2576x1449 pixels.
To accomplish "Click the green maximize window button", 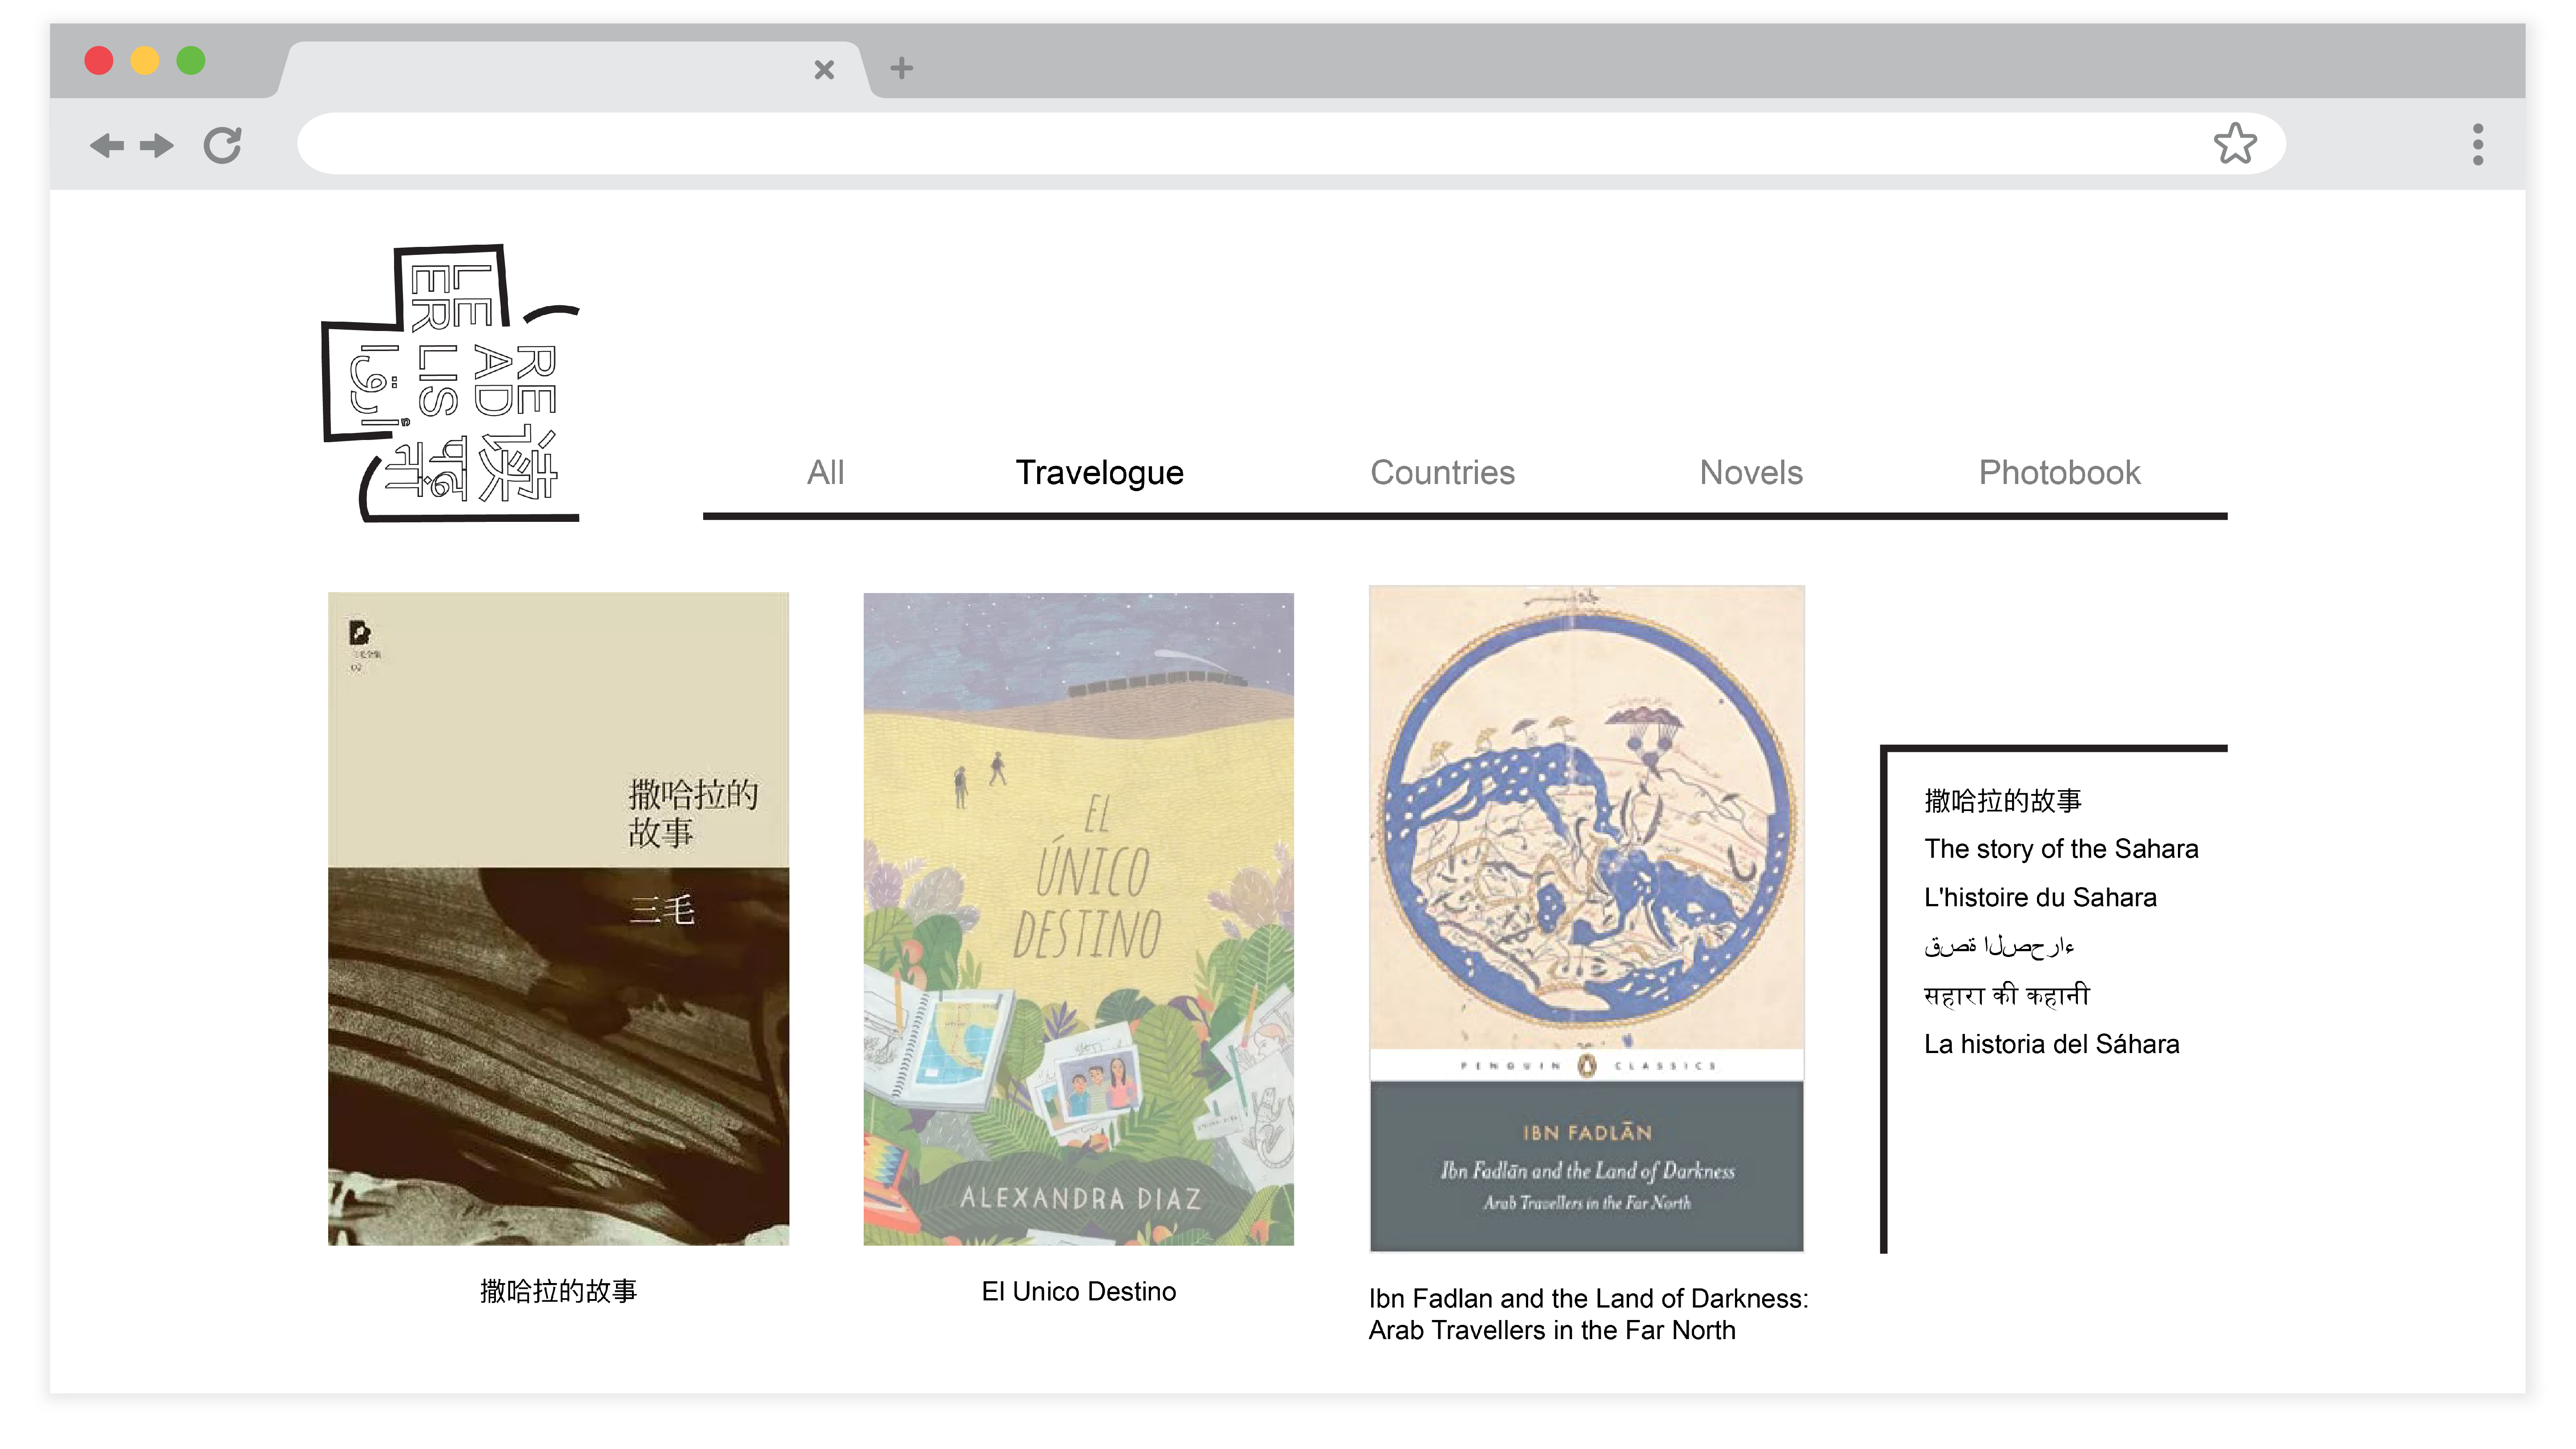I will tap(191, 60).
